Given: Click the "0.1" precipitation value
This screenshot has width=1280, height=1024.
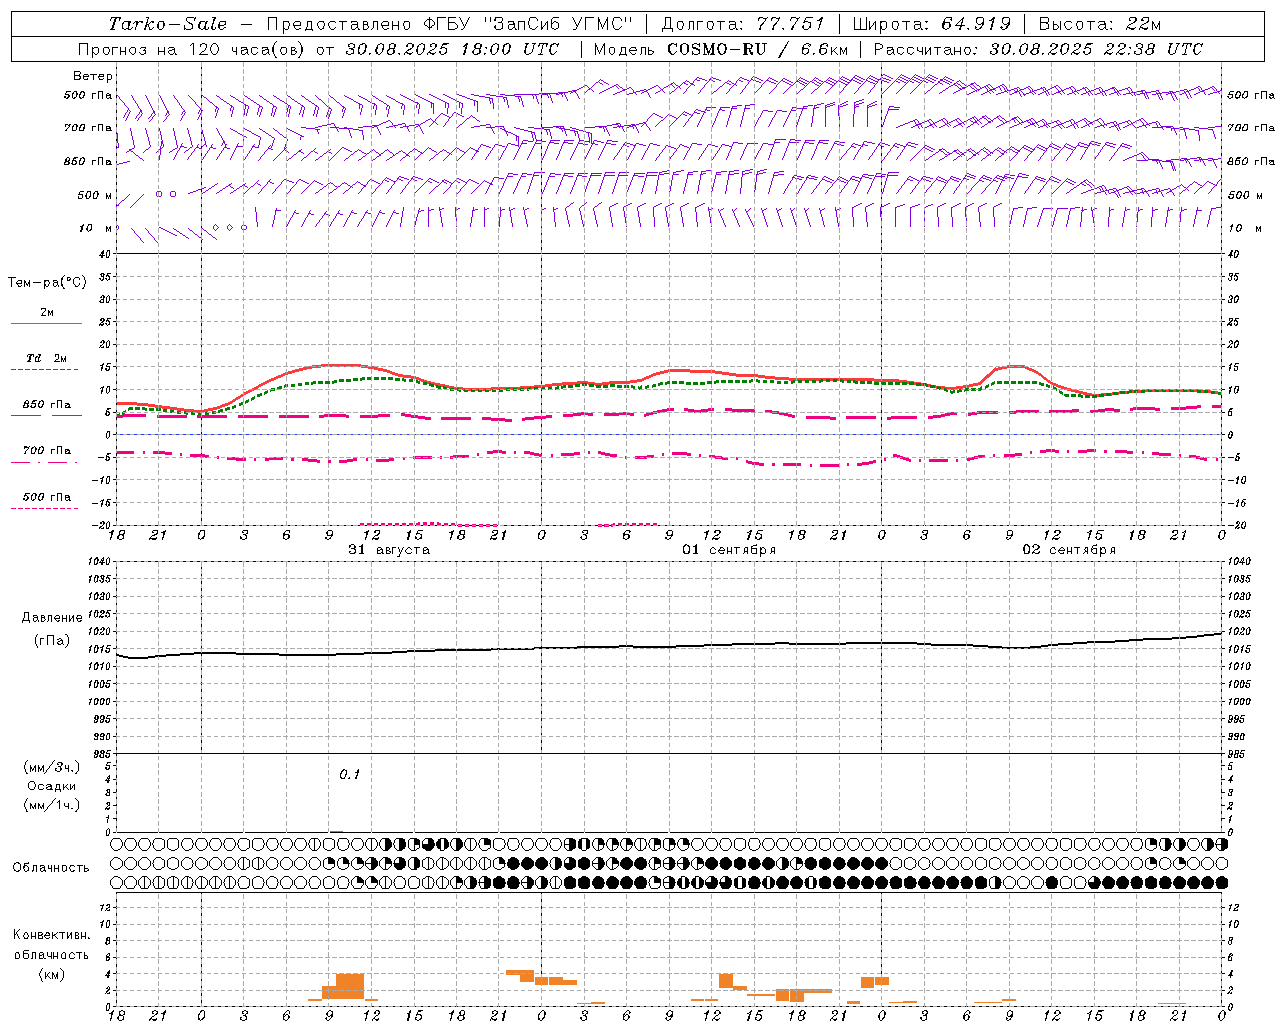Looking at the screenshot, I should tap(349, 774).
